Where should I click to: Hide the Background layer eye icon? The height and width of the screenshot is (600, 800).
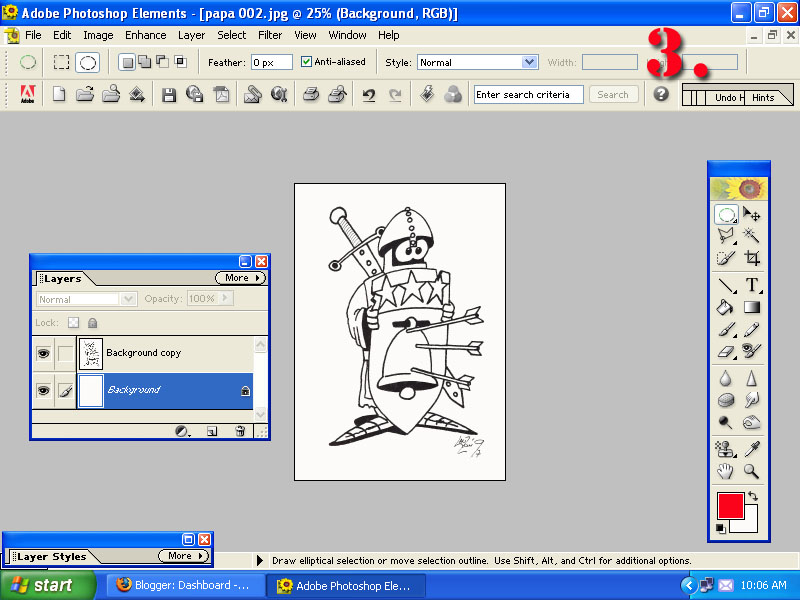point(43,391)
